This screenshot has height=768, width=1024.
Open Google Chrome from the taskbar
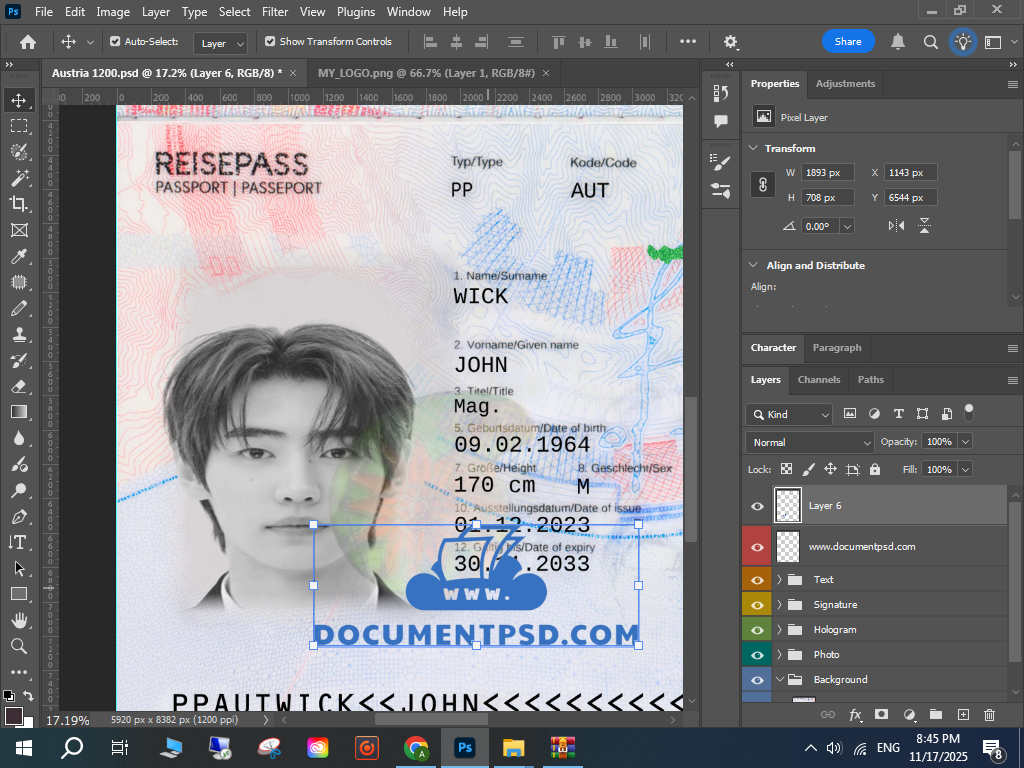point(416,747)
